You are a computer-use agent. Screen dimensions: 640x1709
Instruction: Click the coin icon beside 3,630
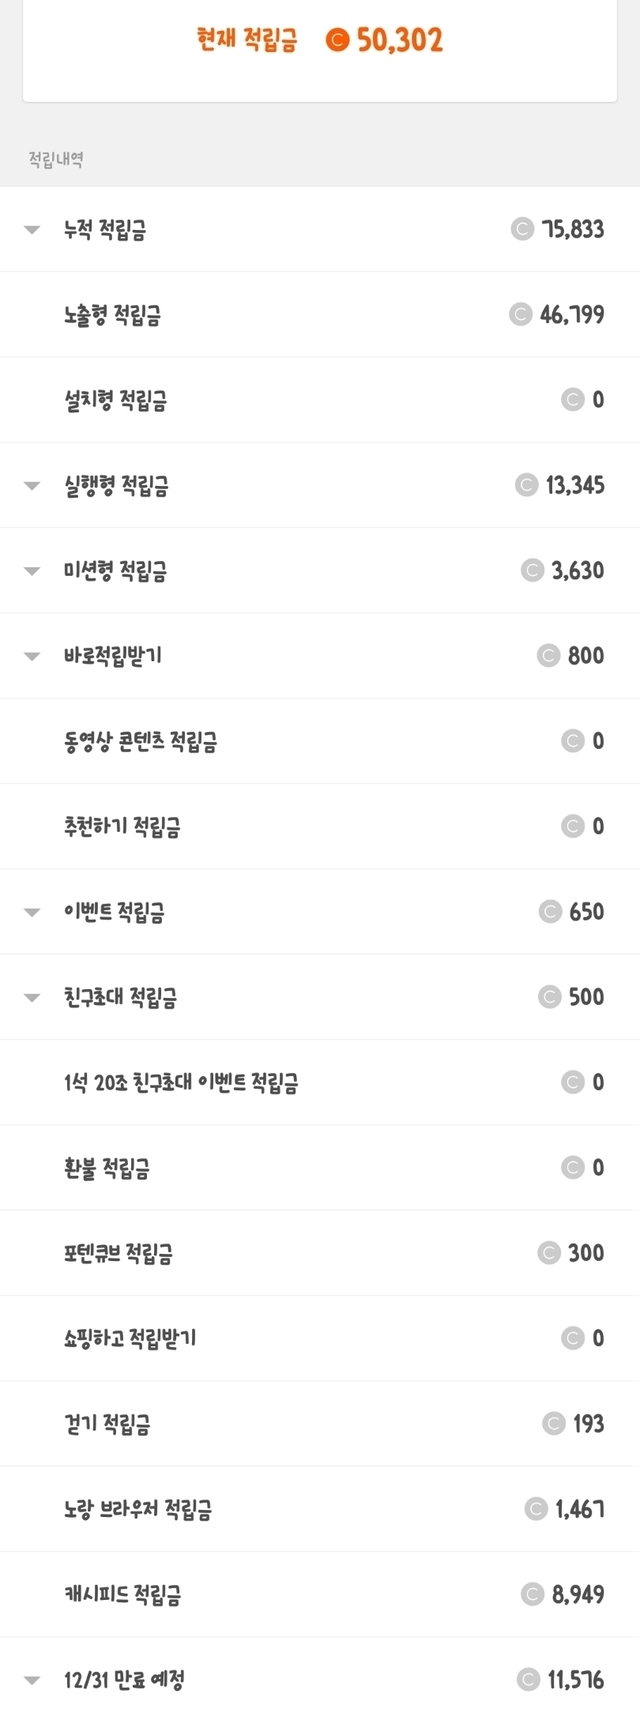(x=532, y=570)
